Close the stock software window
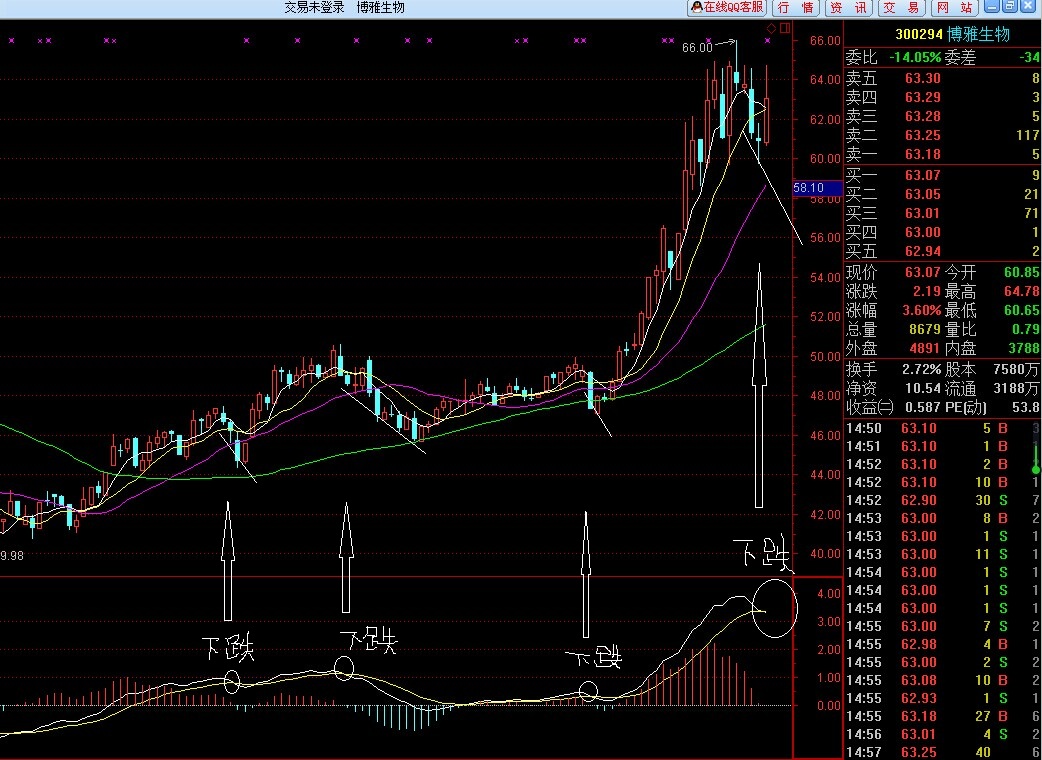This screenshot has width=1042, height=760. click(1030, 6)
